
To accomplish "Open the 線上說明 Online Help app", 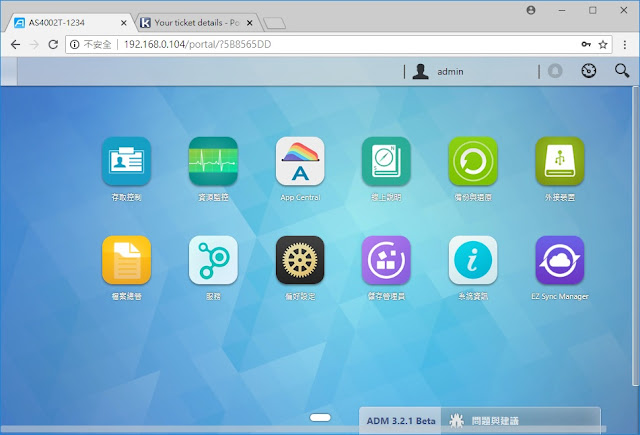I will pos(386,161).
